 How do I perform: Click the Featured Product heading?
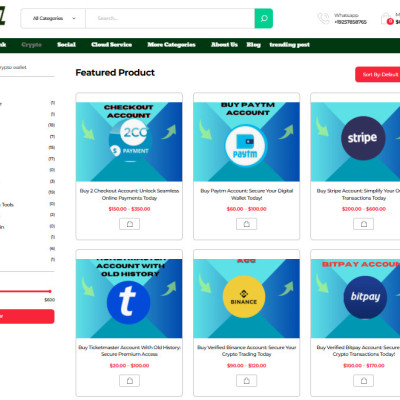pos(115,73)
